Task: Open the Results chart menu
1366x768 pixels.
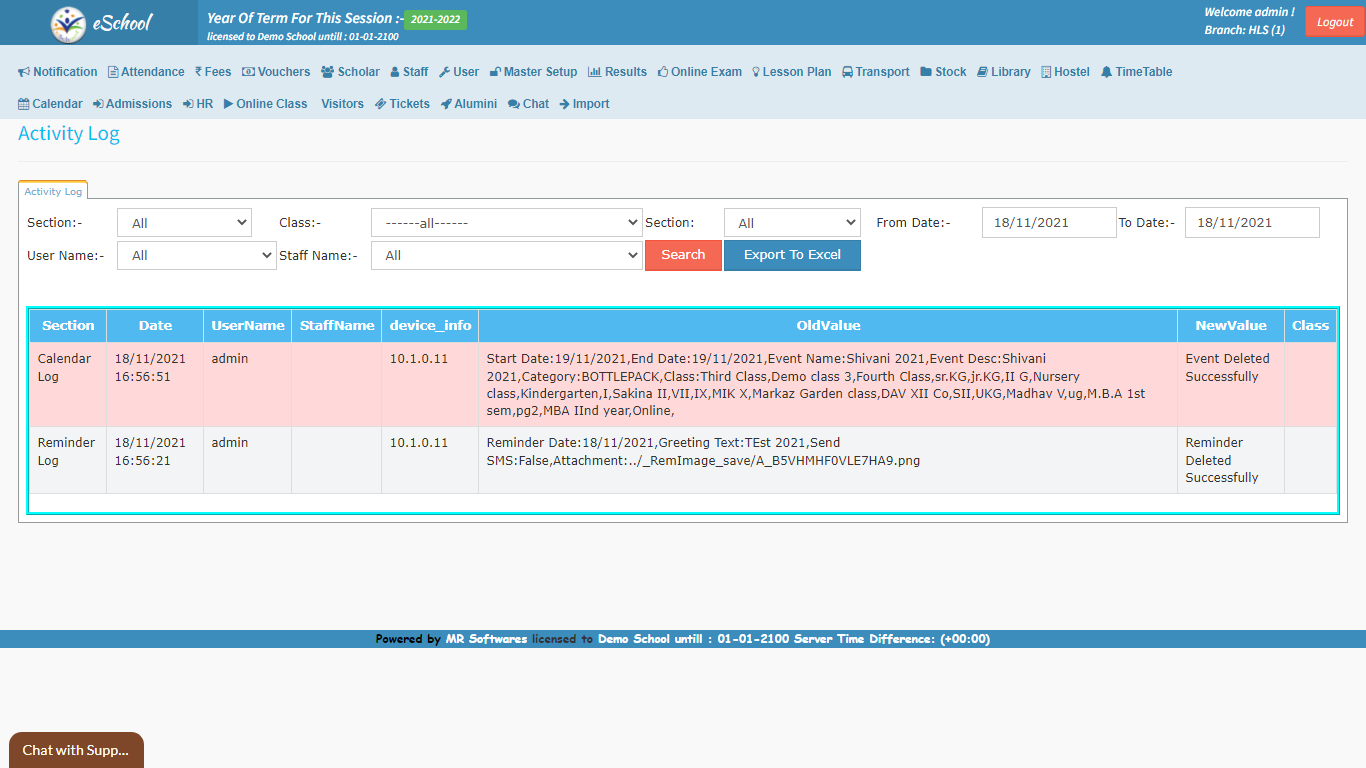Action: pyautogui.click(x=617, y=72)
